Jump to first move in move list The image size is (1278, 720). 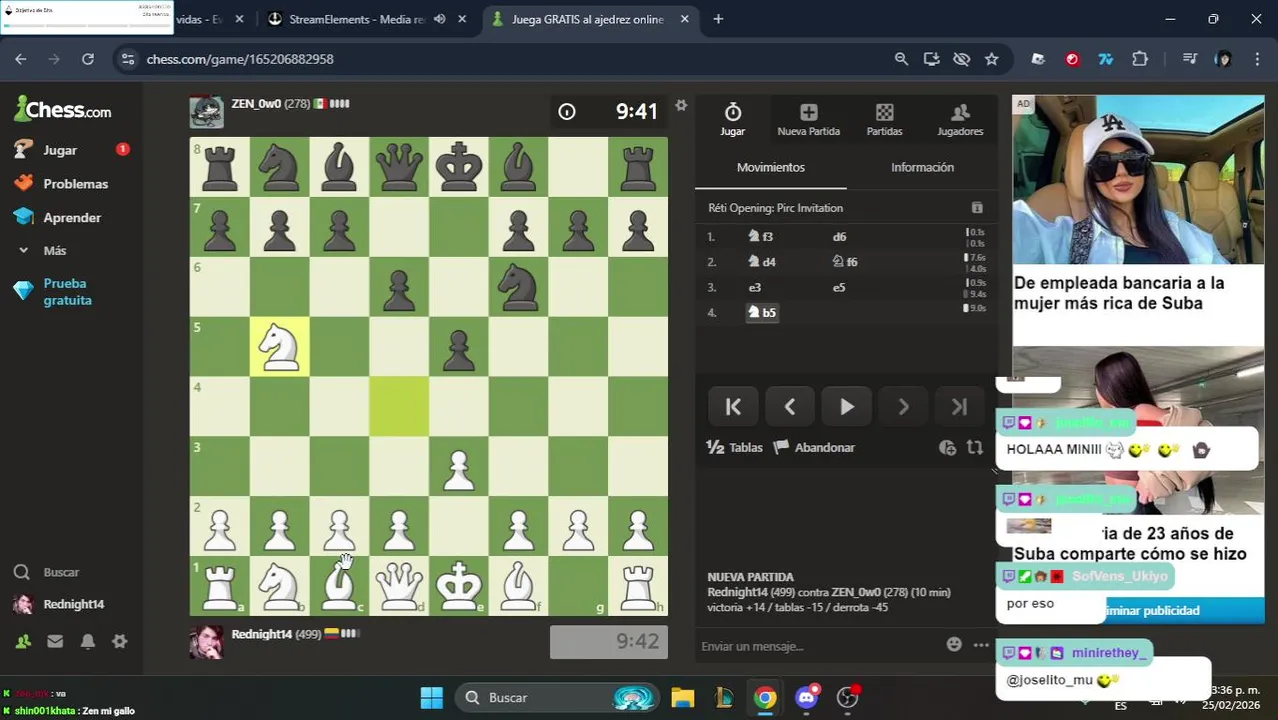733,407
